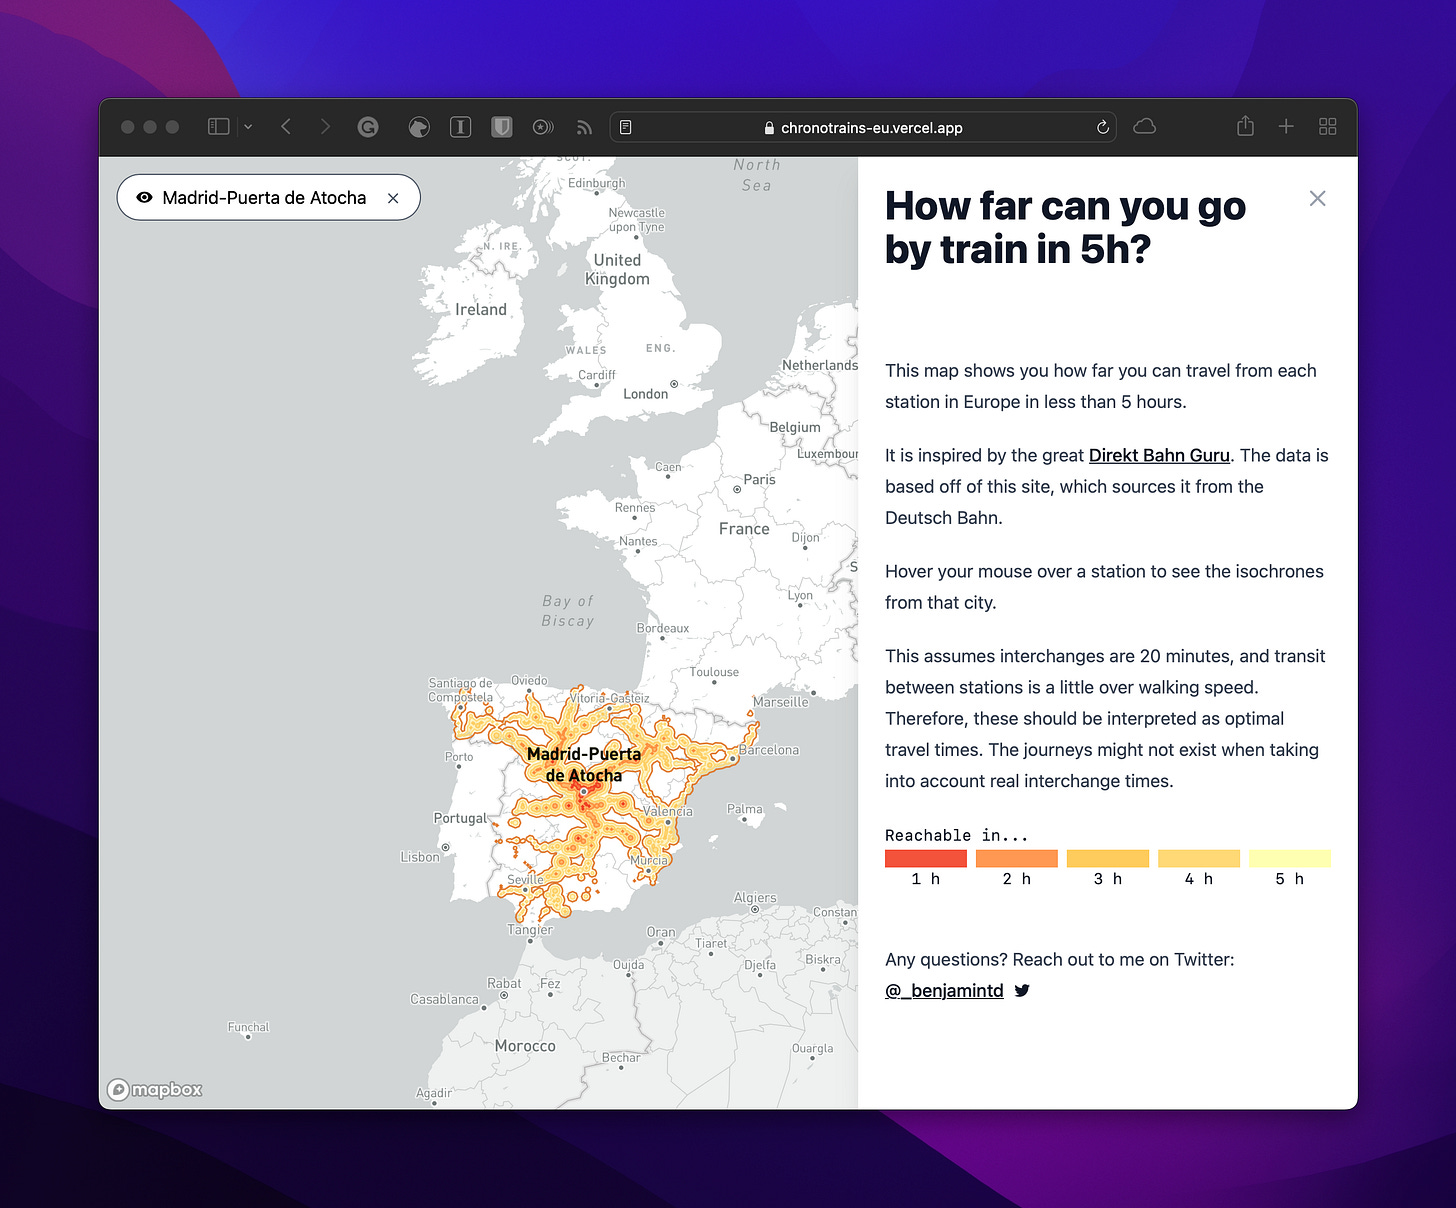This screenshot has height=1208, width=1456.
Task: Click the Lisbon label on the map
Action: (420, 857)
